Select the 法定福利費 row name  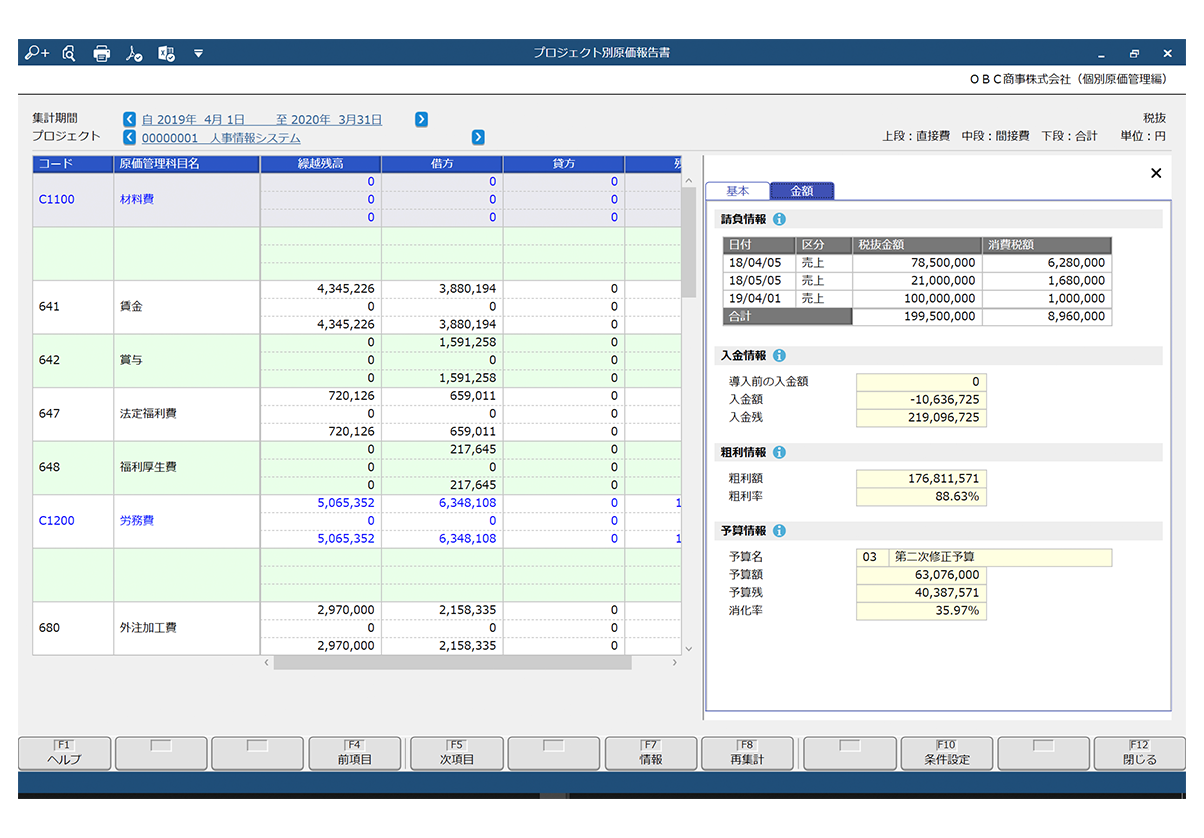click(x=187, y=414)
